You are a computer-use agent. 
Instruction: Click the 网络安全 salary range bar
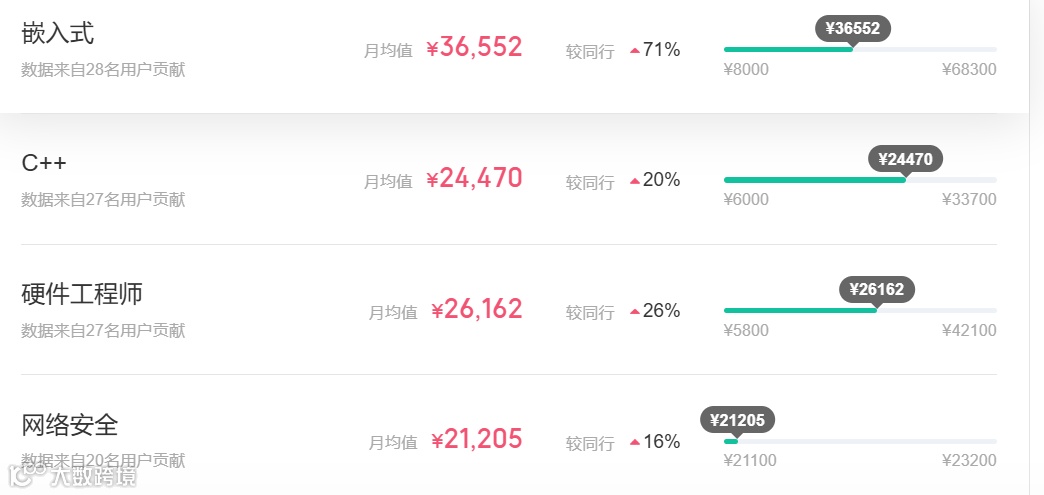[x=860, y=441]
